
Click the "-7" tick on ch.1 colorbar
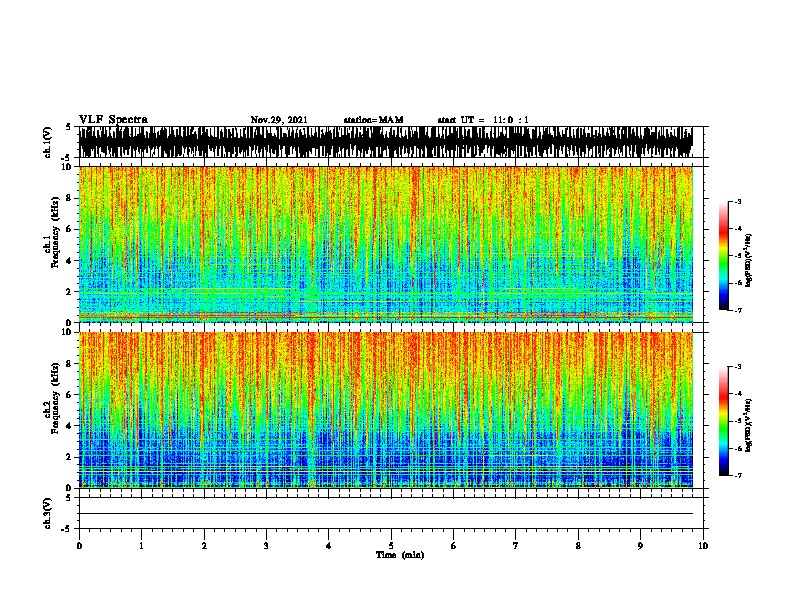coord(738,310)
